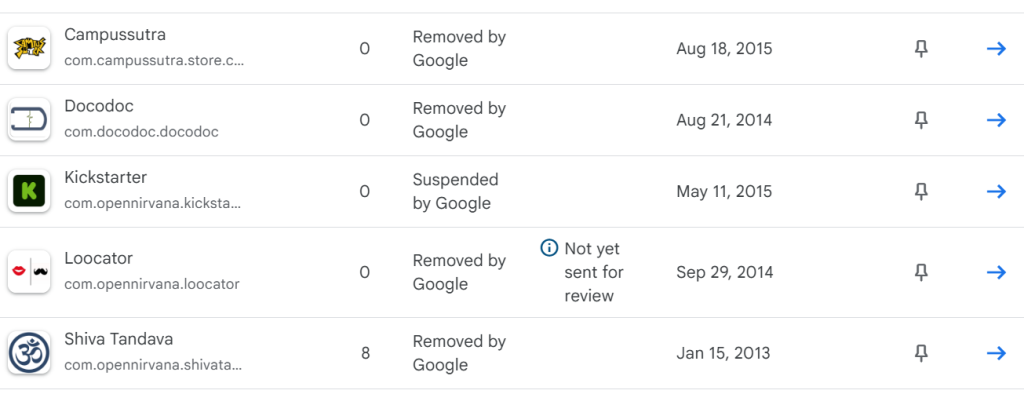Screen dimensions: 1024x394
Task: Open Kickstarter details via blue arrow
Action: tap(996, 191)
